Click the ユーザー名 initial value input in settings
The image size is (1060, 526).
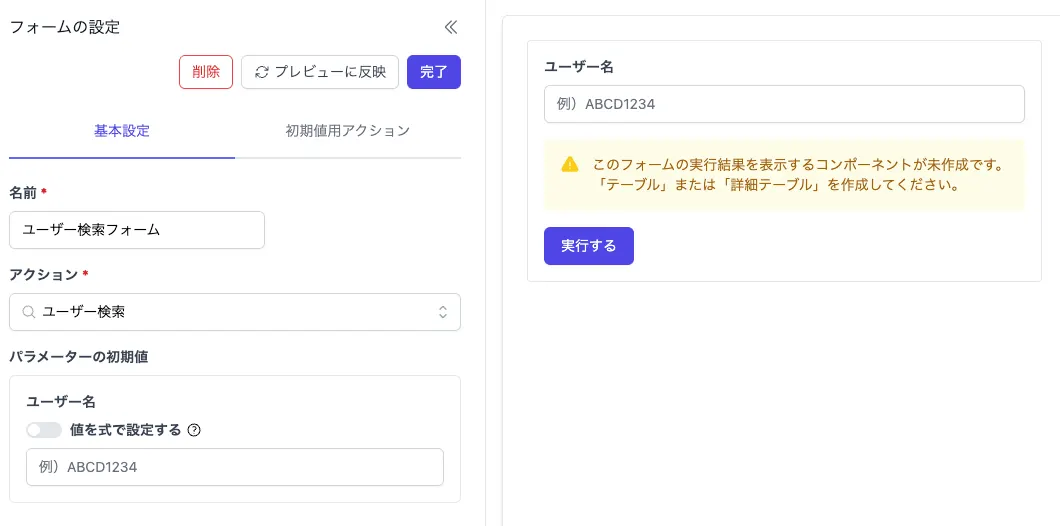[235, 467]
